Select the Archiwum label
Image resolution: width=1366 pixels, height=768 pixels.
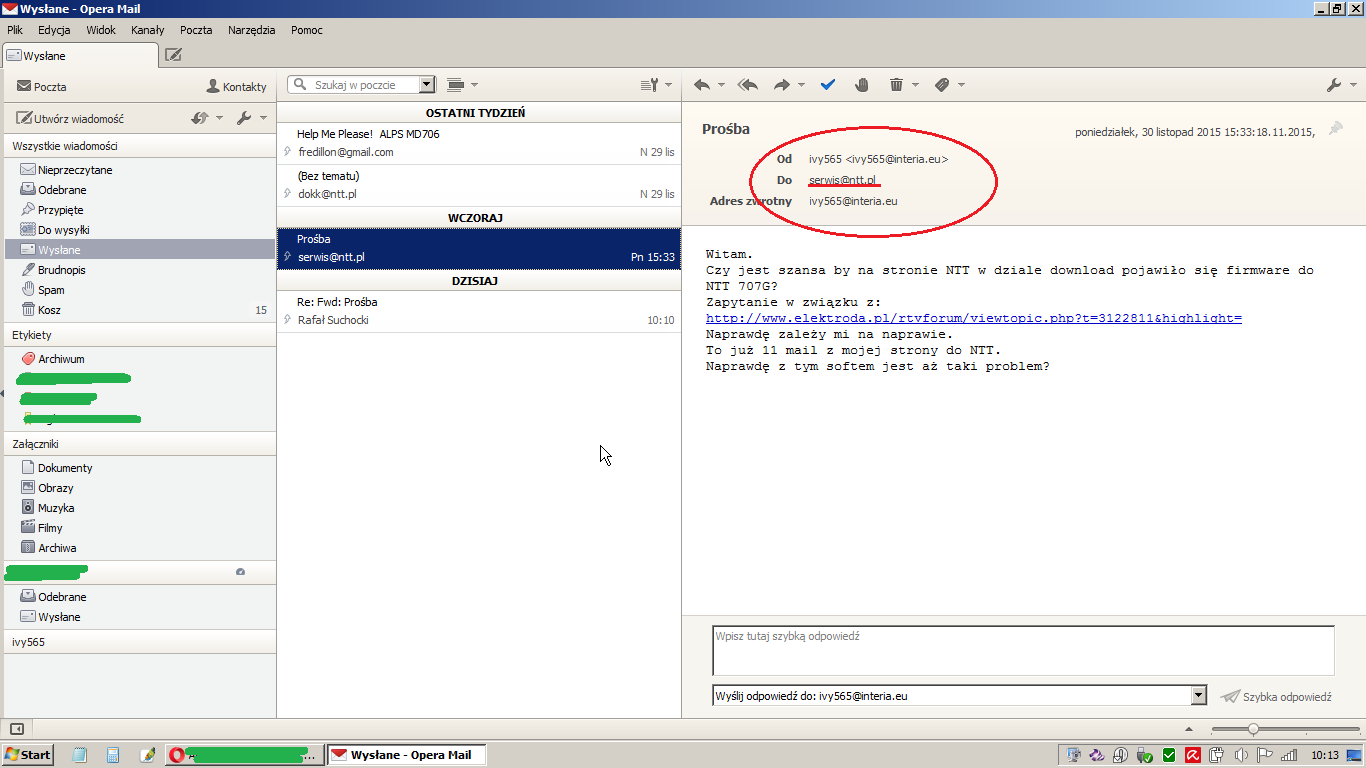140,359
